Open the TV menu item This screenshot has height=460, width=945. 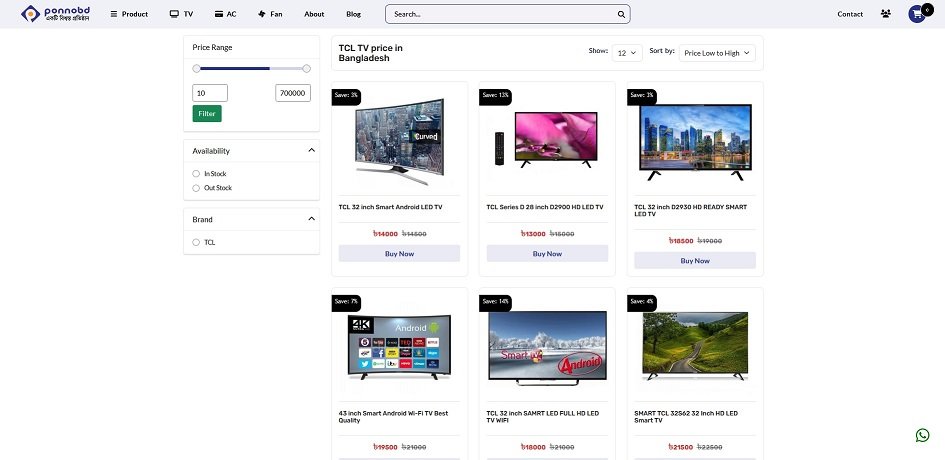(181, 14)
